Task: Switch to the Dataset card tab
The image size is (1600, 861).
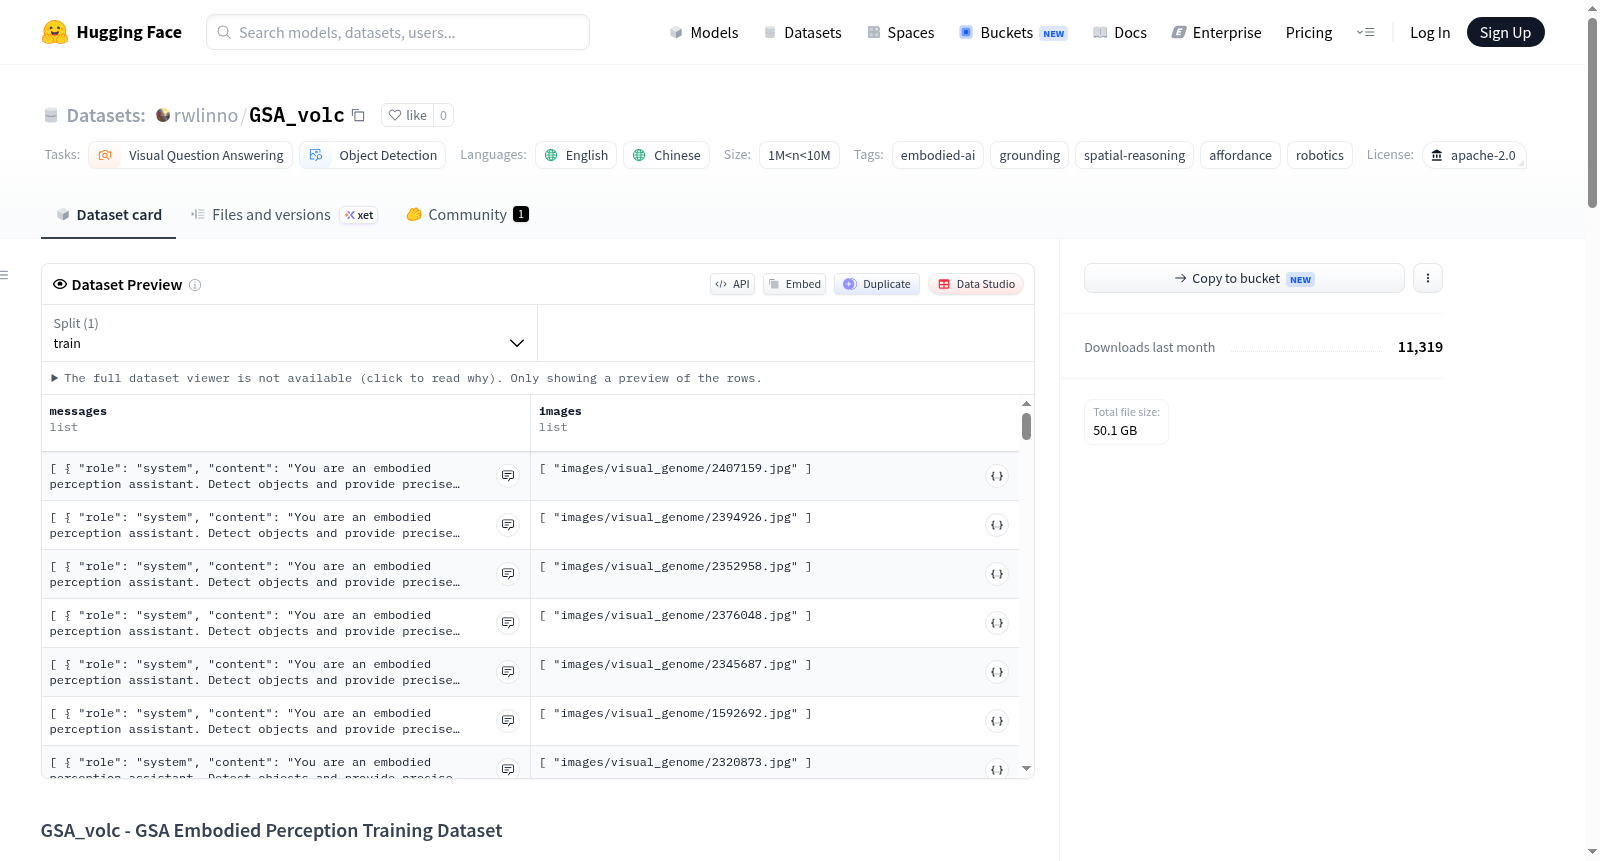Action: point(109,214)
